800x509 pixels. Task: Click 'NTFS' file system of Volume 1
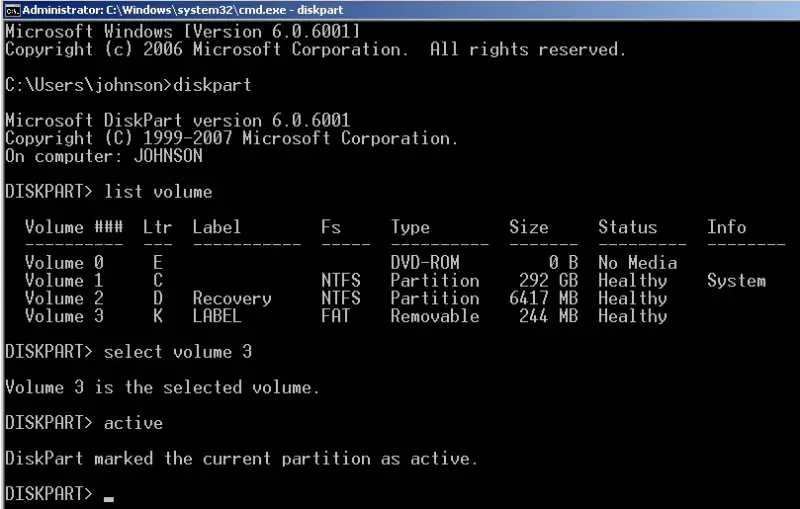[x=341, y=281]
